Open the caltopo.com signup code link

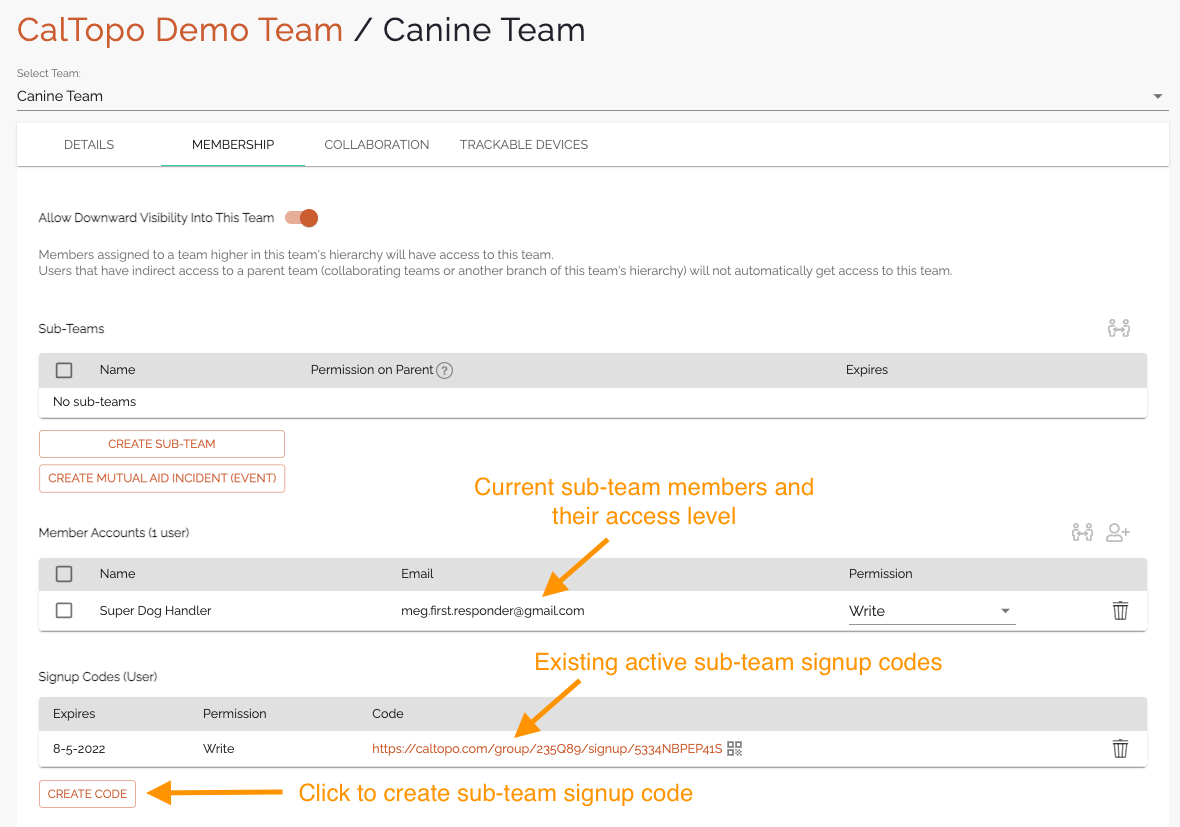(x=547, y=748)
